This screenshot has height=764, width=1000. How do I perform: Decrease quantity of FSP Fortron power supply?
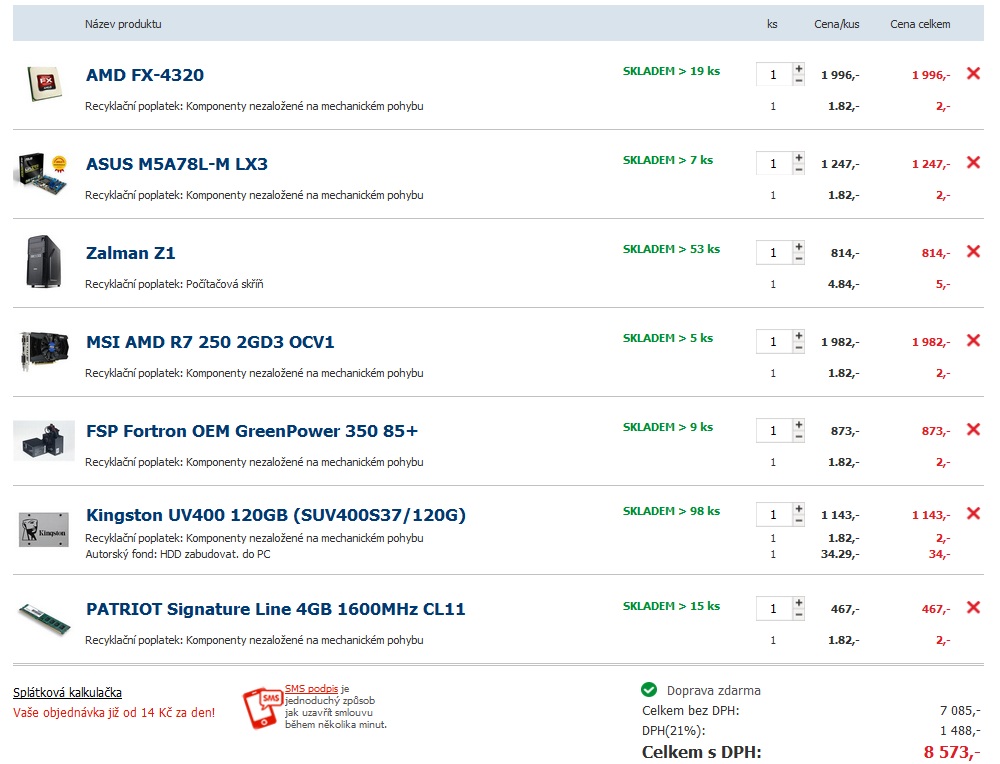tap(798, 436)
